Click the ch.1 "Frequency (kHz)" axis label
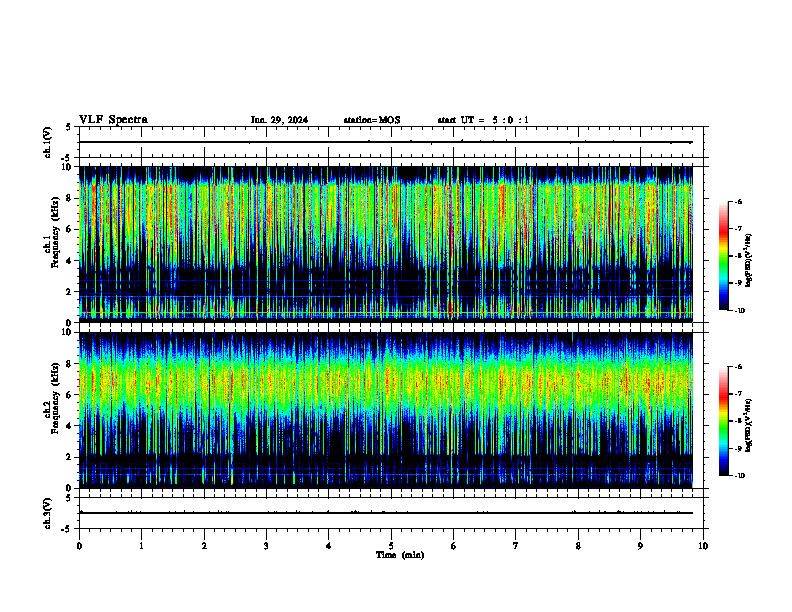 click(55, 233)
